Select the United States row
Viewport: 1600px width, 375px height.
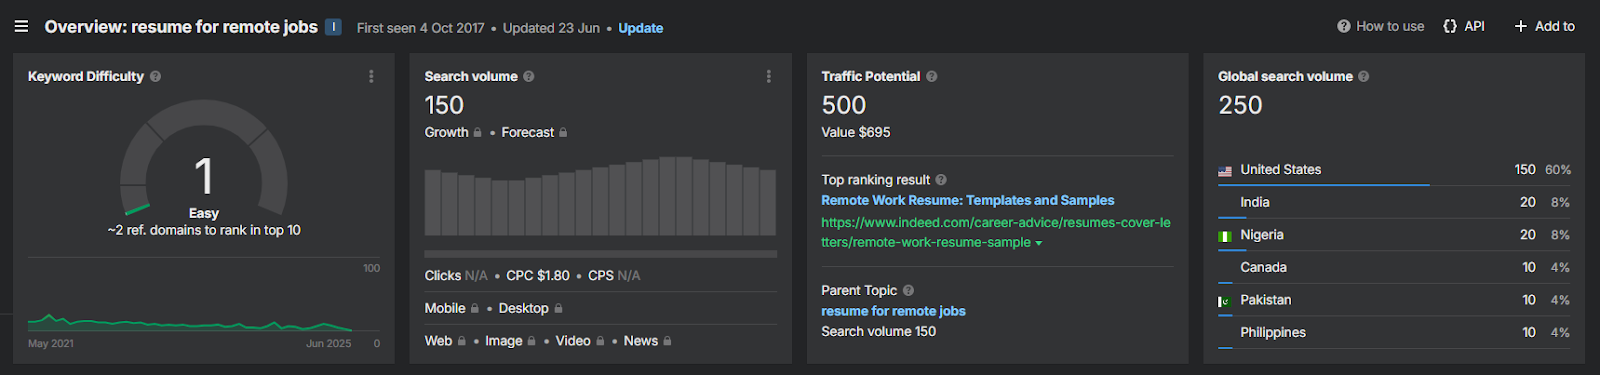click(x=1394, y=170)
